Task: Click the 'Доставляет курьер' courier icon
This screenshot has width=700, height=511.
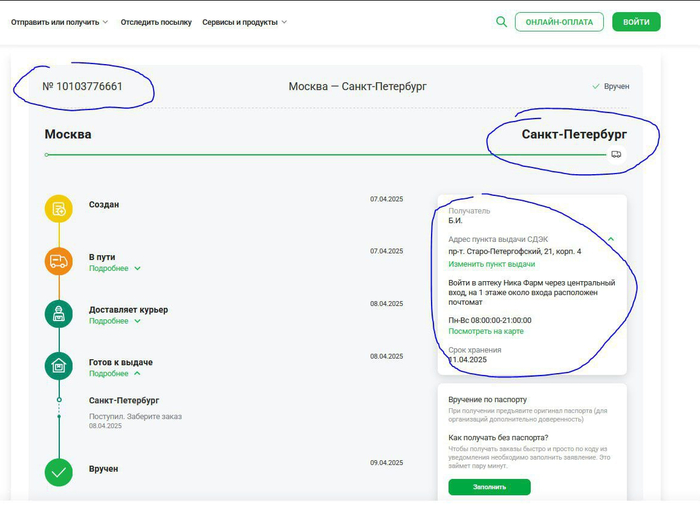Action: [x=59, y=314]
